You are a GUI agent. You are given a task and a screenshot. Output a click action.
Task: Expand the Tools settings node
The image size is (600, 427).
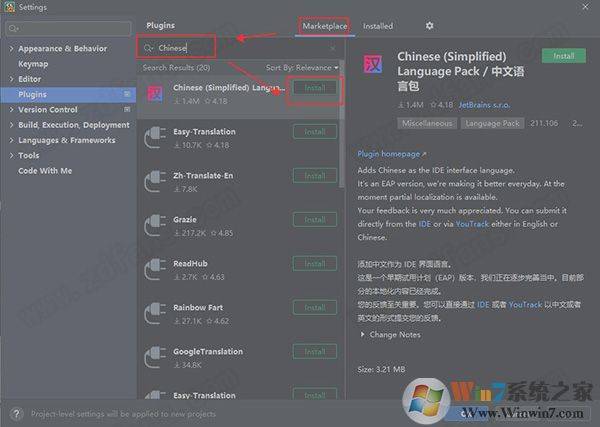[11, 156]
